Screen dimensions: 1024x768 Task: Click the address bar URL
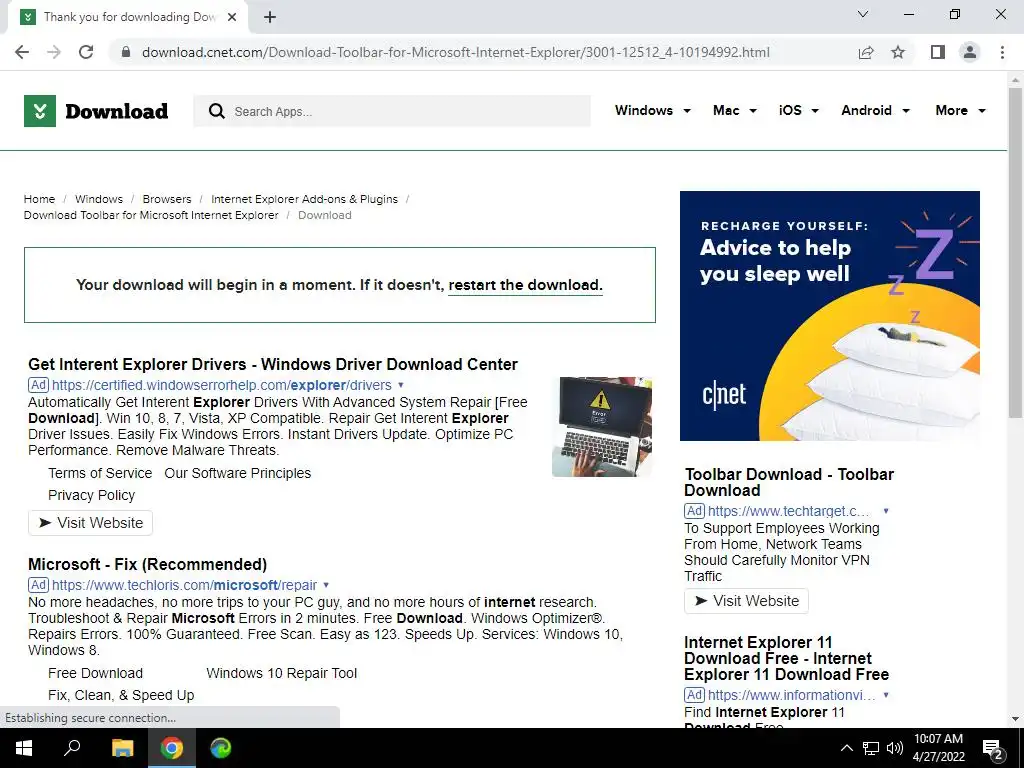click(456, 52)
